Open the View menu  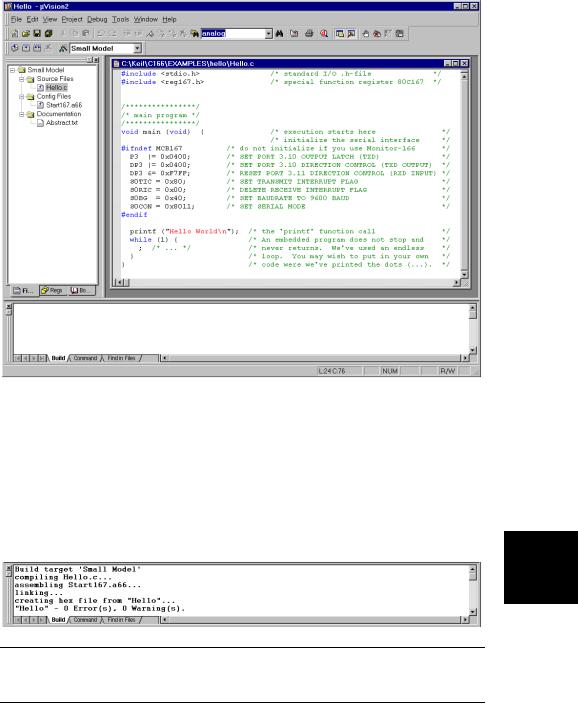click(50, 19)
